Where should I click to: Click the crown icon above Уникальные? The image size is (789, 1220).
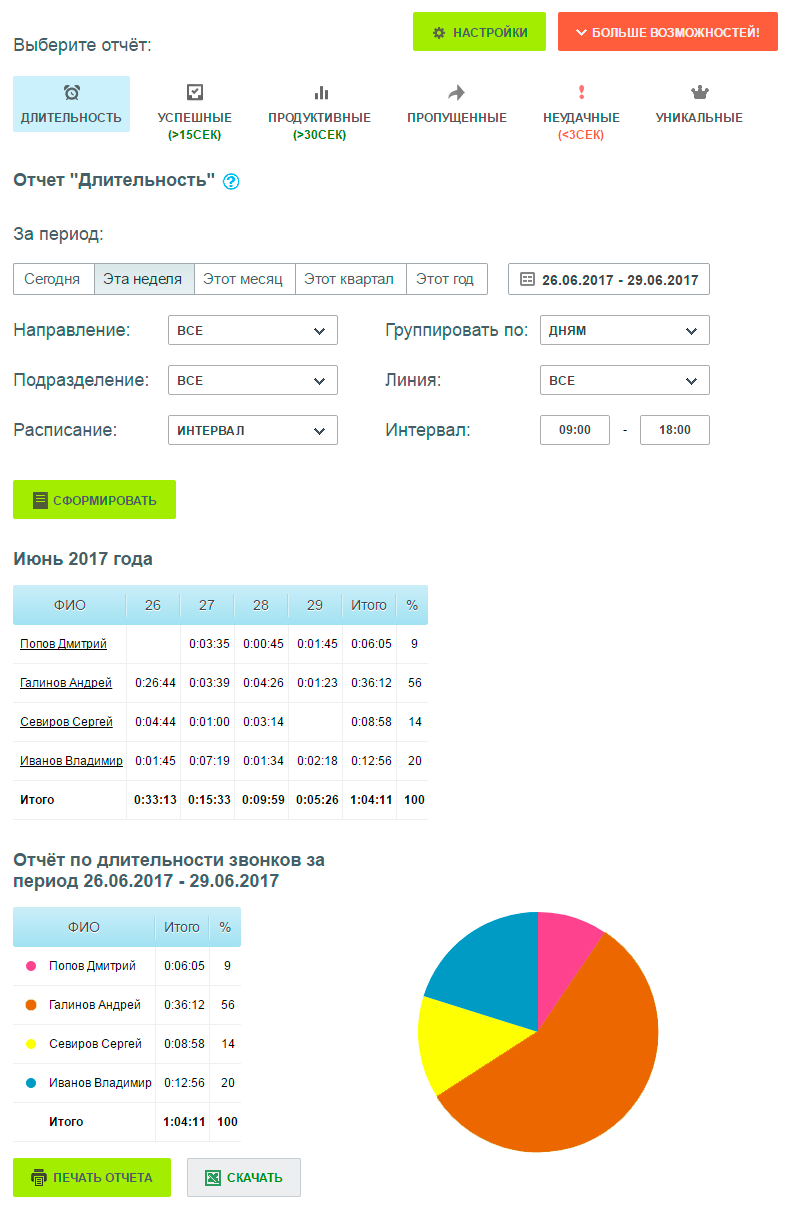pos(700,93)
